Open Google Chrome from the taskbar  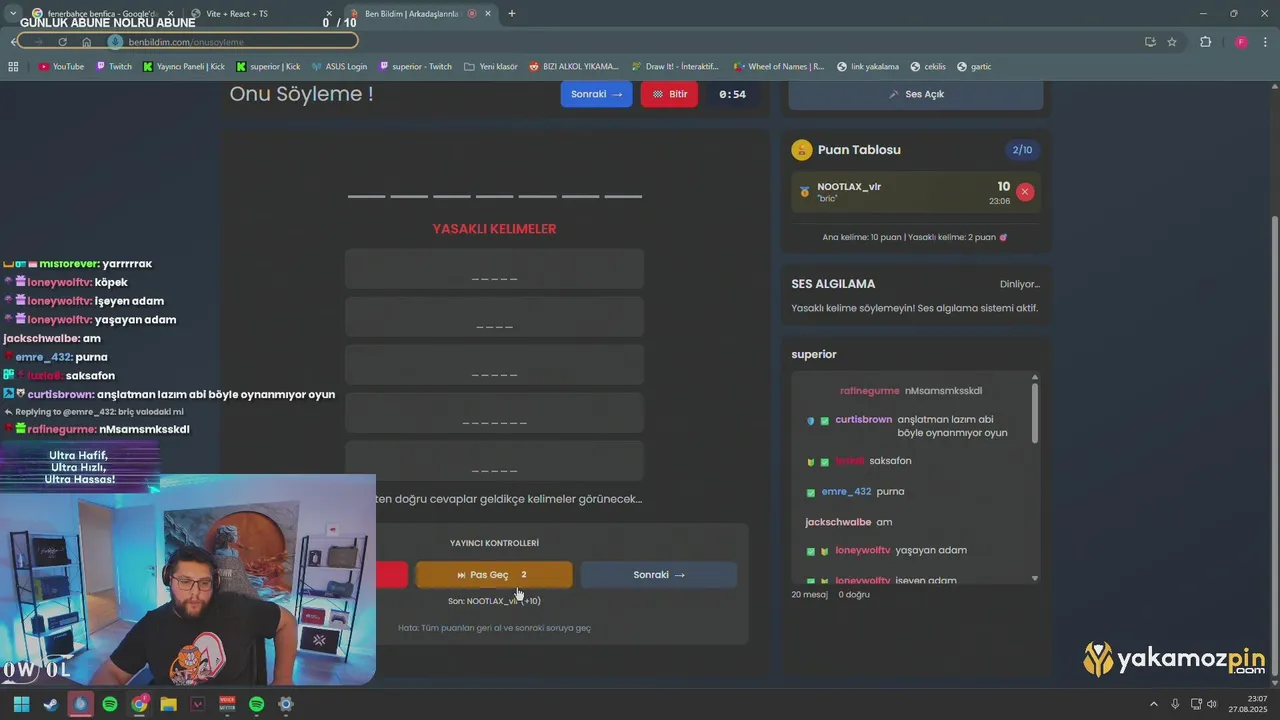click(x=139, y=704)
